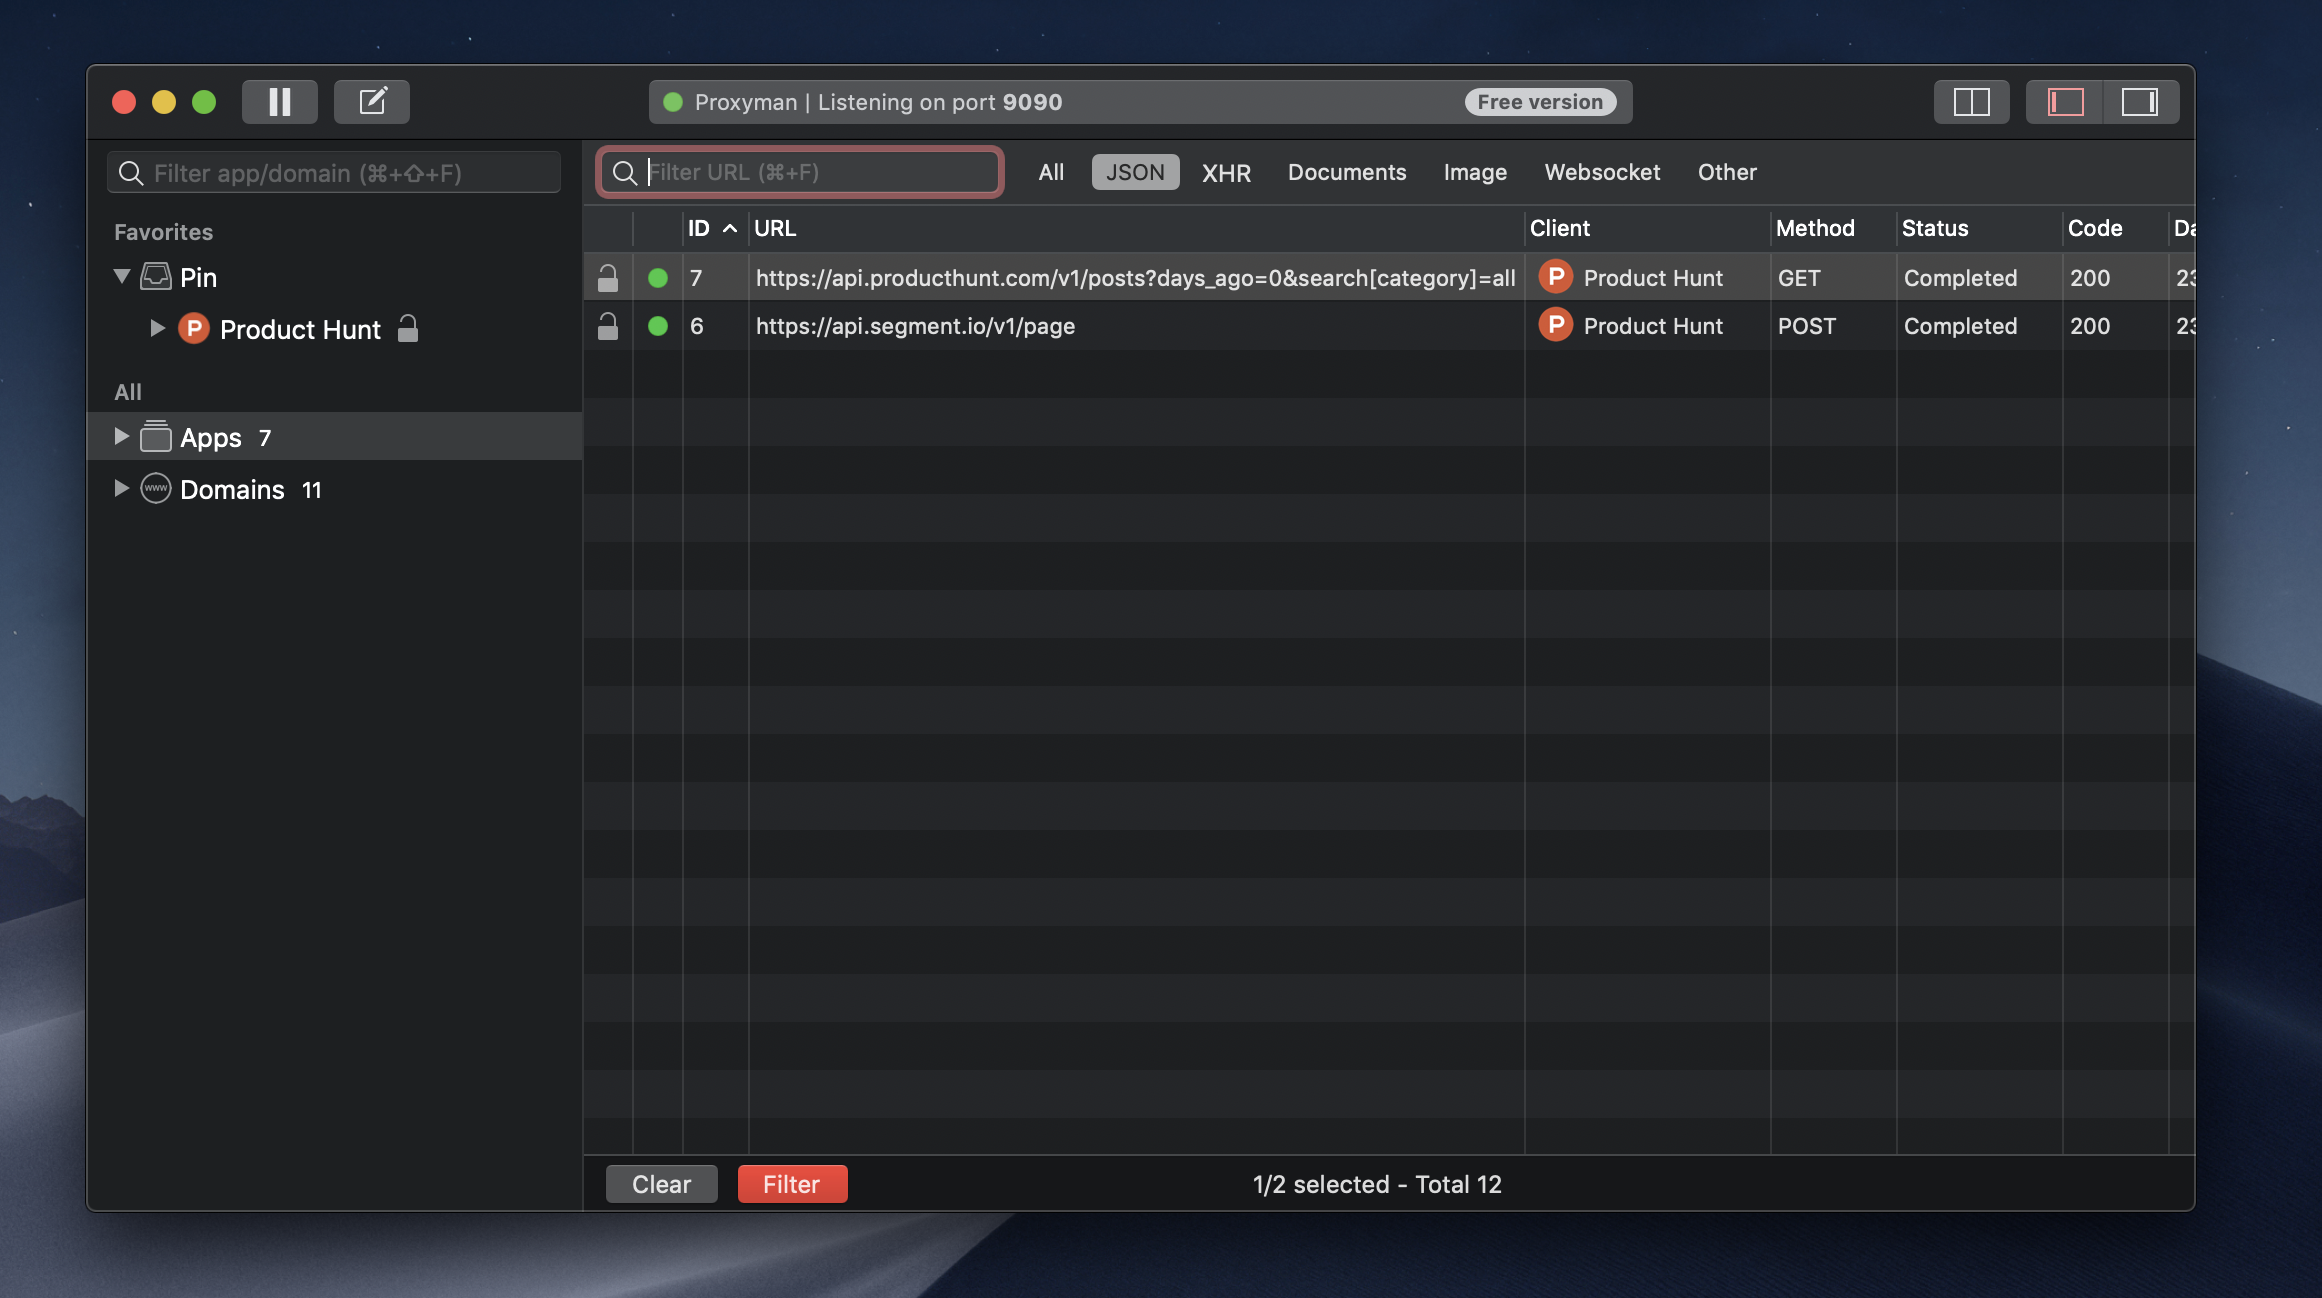Expand the Apps tree group
Image resolution: width=2322 pixels, height=1298 pixels.
[x=121, y=437]
